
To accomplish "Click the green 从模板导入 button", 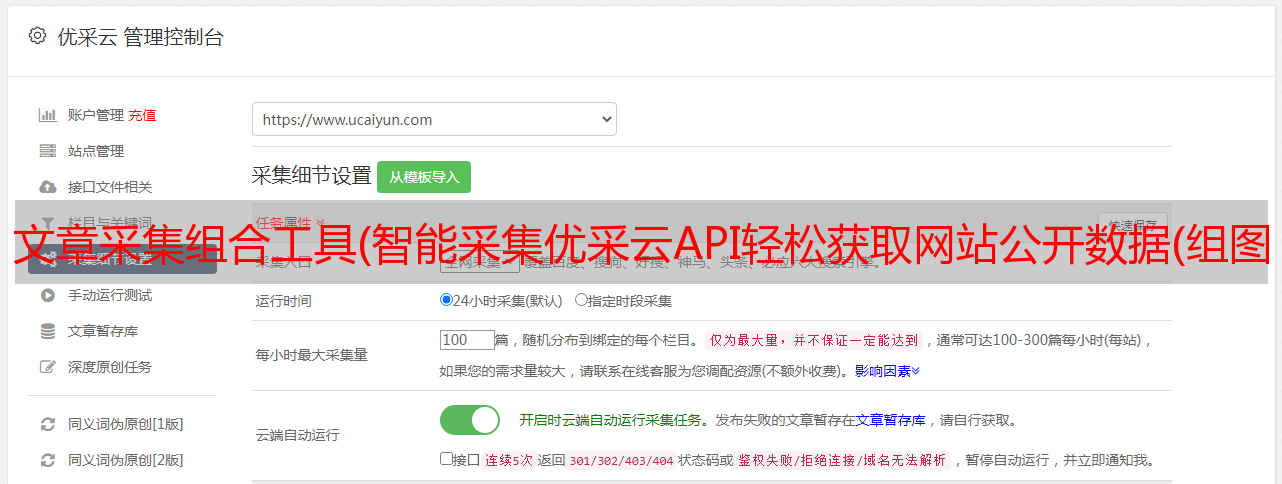I will pyautogui.click(x=424, y=177).
